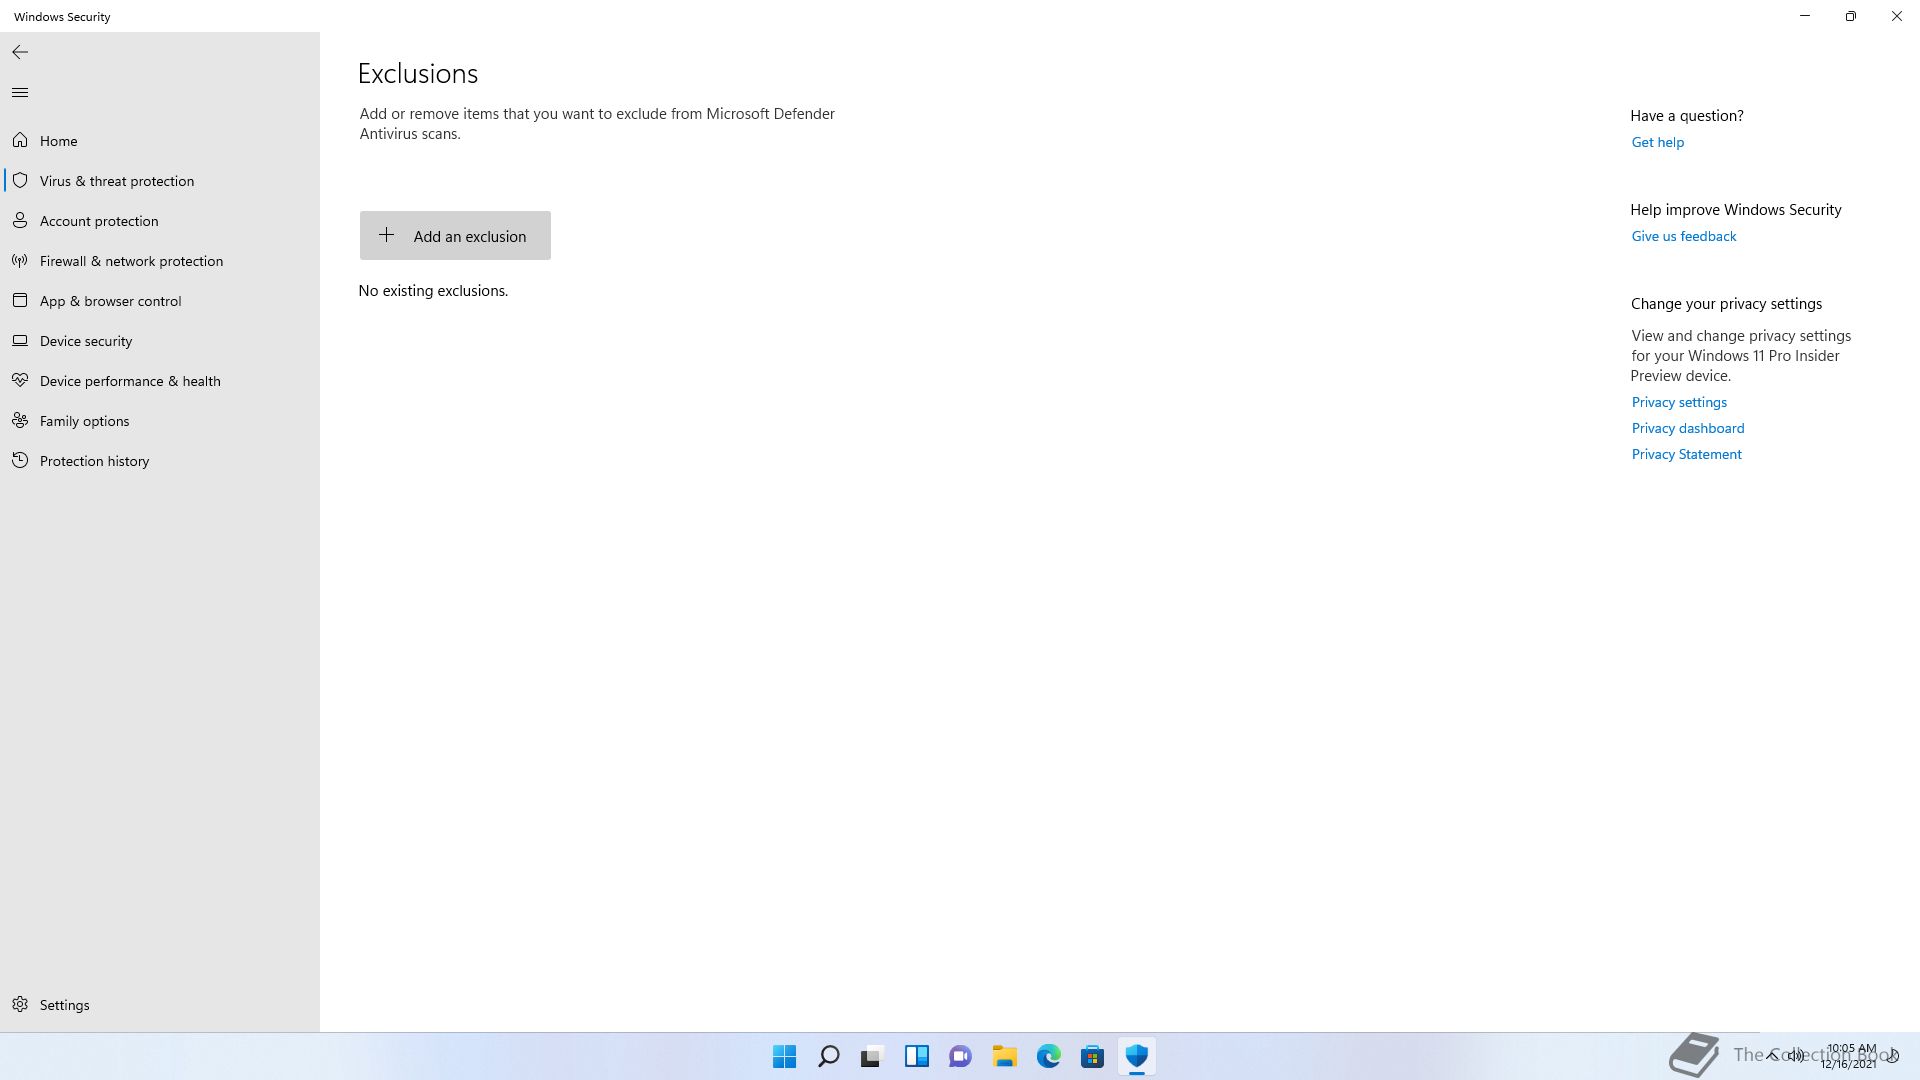
Task: Click the Virus & threat protection shield icon
Action: pyautogui.click(x=20, y=180)
